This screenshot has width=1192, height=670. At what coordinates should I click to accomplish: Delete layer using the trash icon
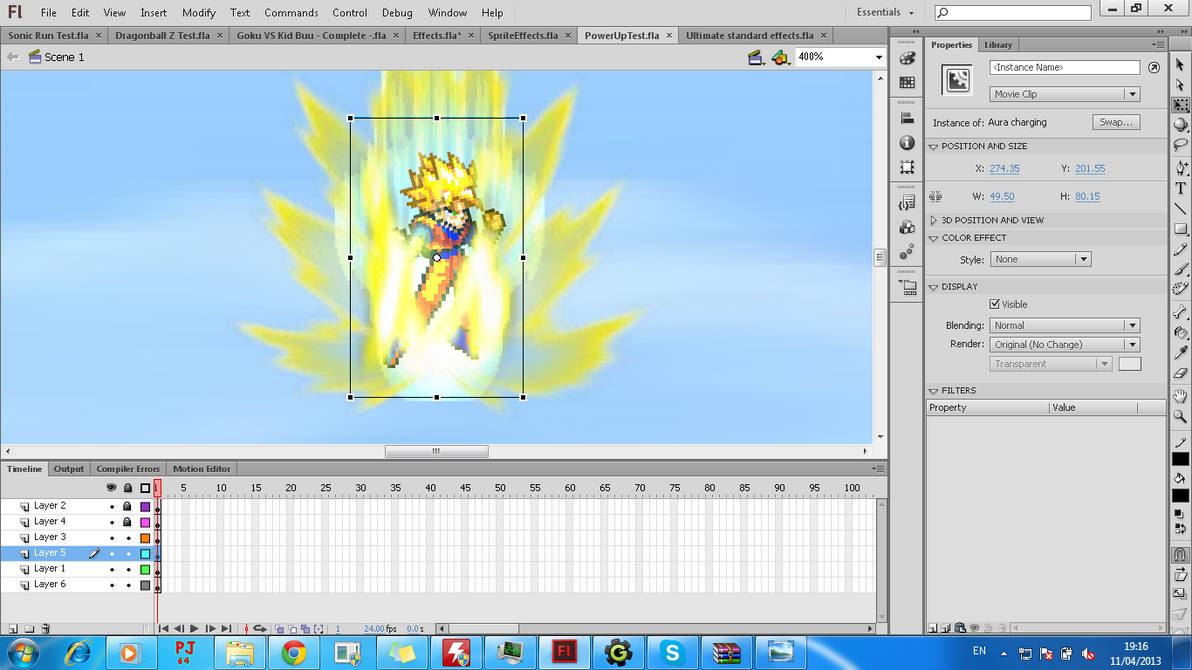coord(46,629)
